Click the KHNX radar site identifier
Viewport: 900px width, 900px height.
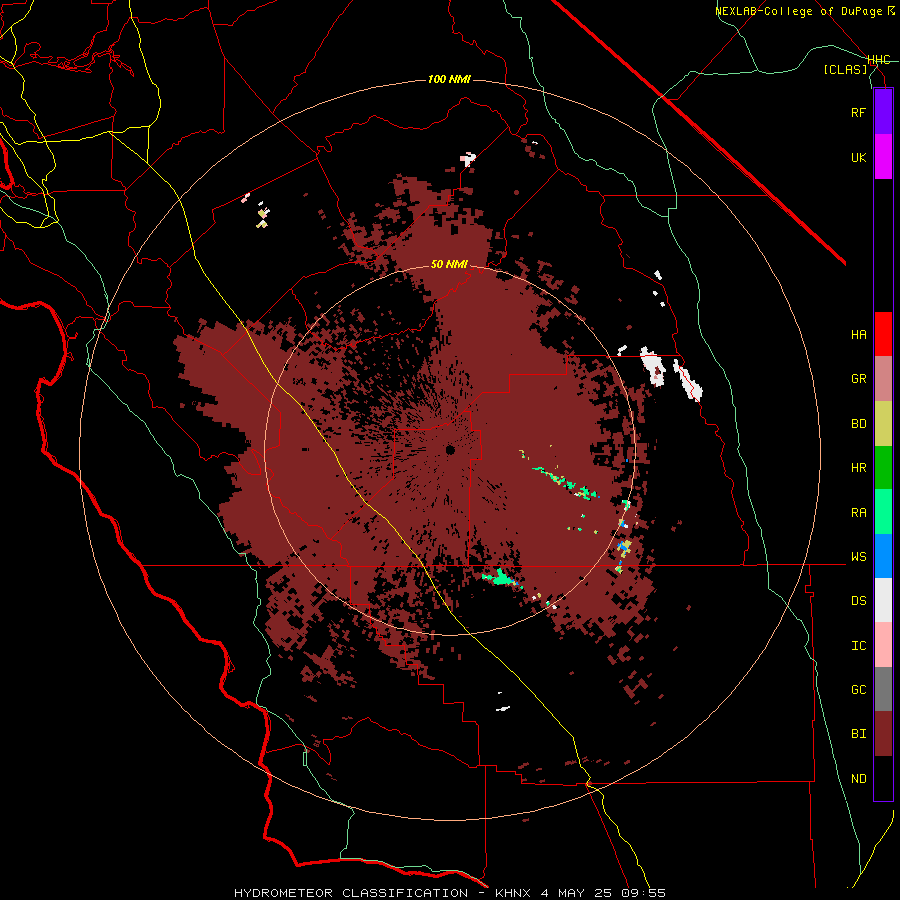[514, 893]
